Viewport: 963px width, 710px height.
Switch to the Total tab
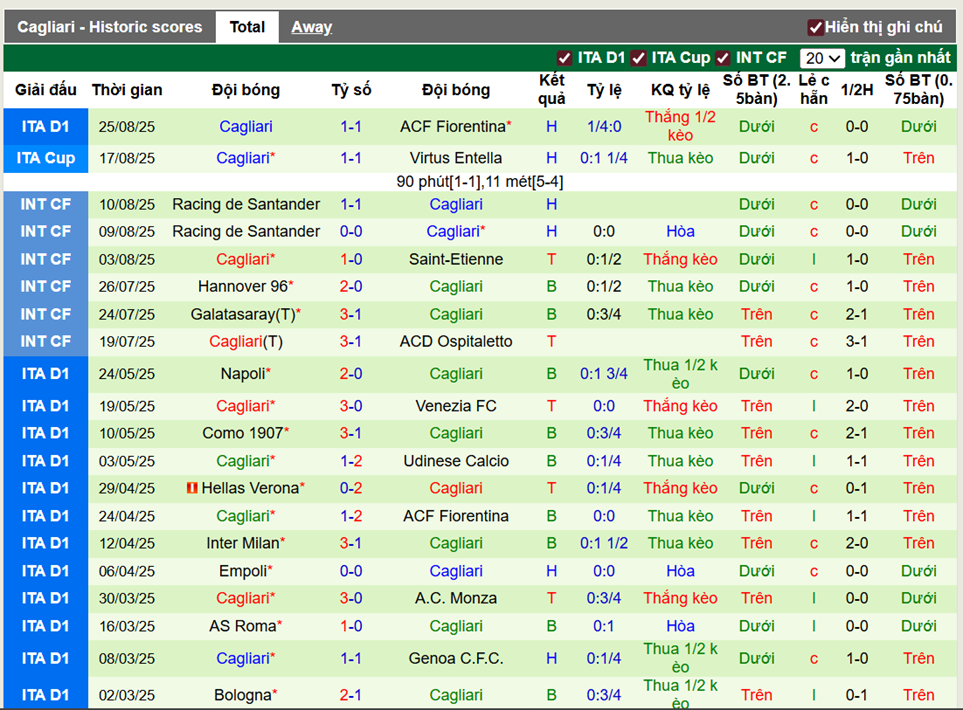click(x=247, y=27)
